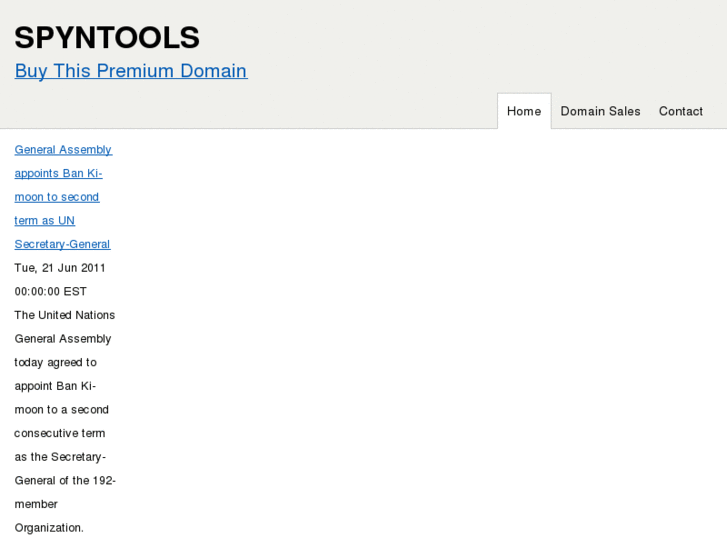Click the 'today agreed to' text line
The image size is (727, 545).
55,363
